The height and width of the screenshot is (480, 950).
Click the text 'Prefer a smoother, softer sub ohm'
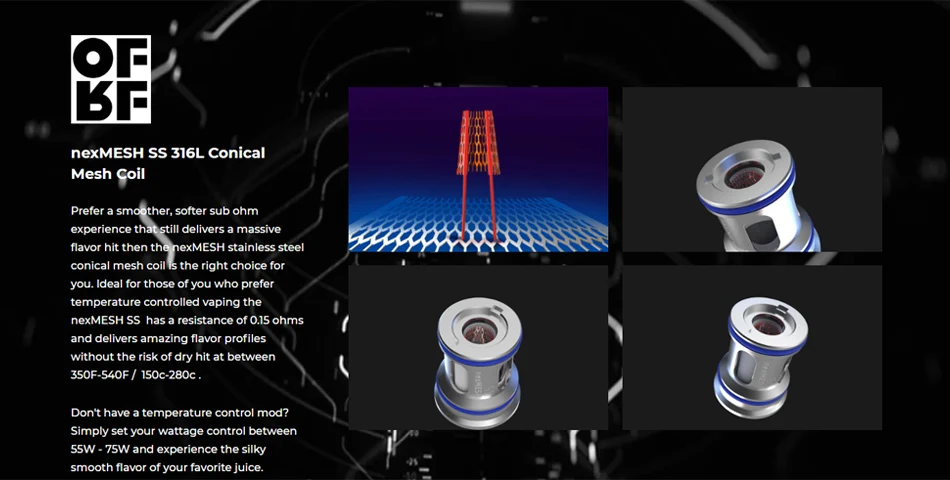click(x=164, y=212)
